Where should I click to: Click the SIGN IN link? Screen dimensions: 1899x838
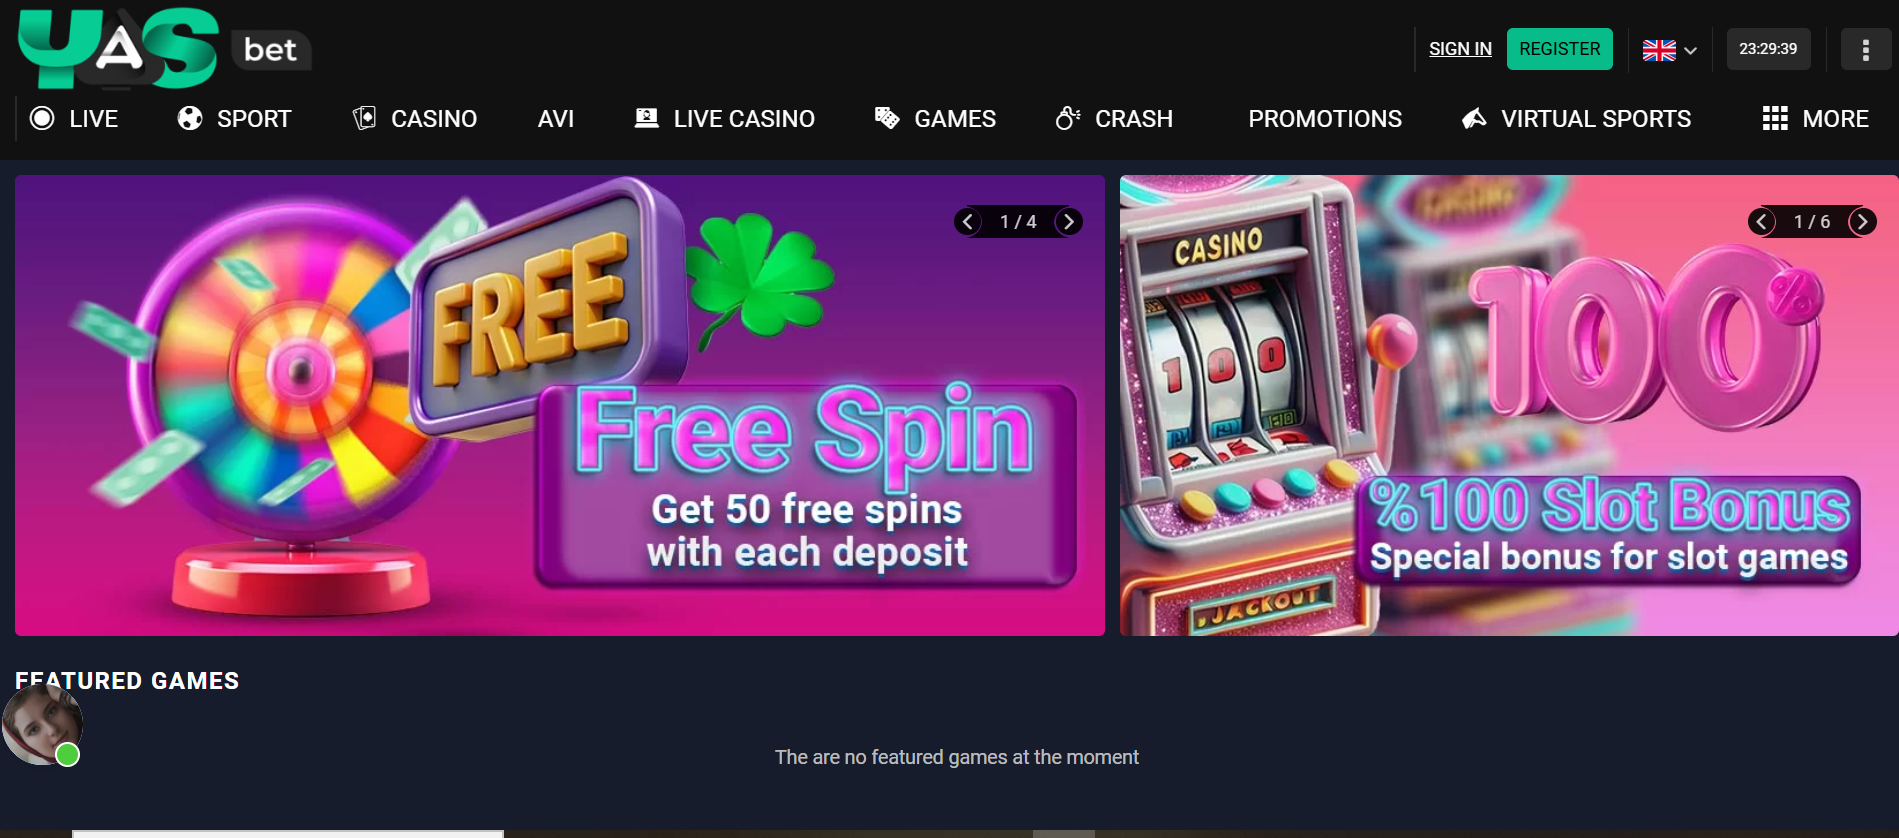pyautogui.click(x=1460, y=49)
